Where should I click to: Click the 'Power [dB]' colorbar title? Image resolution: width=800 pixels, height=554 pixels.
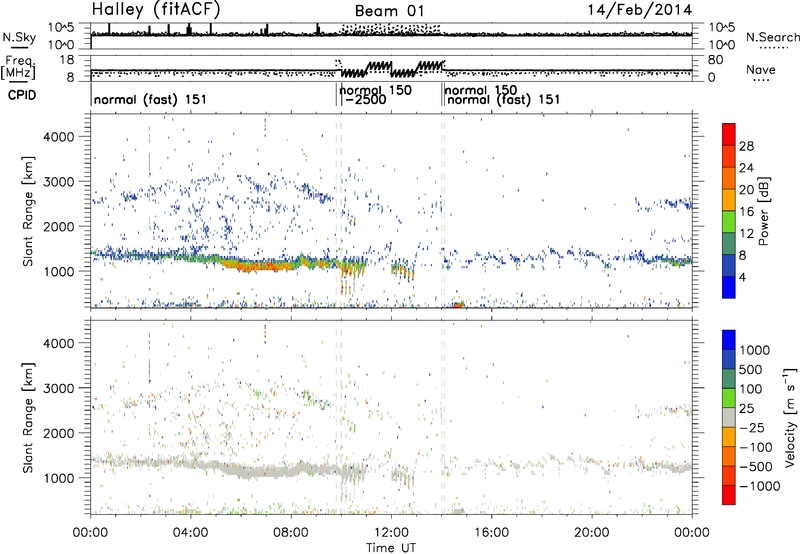764,211
